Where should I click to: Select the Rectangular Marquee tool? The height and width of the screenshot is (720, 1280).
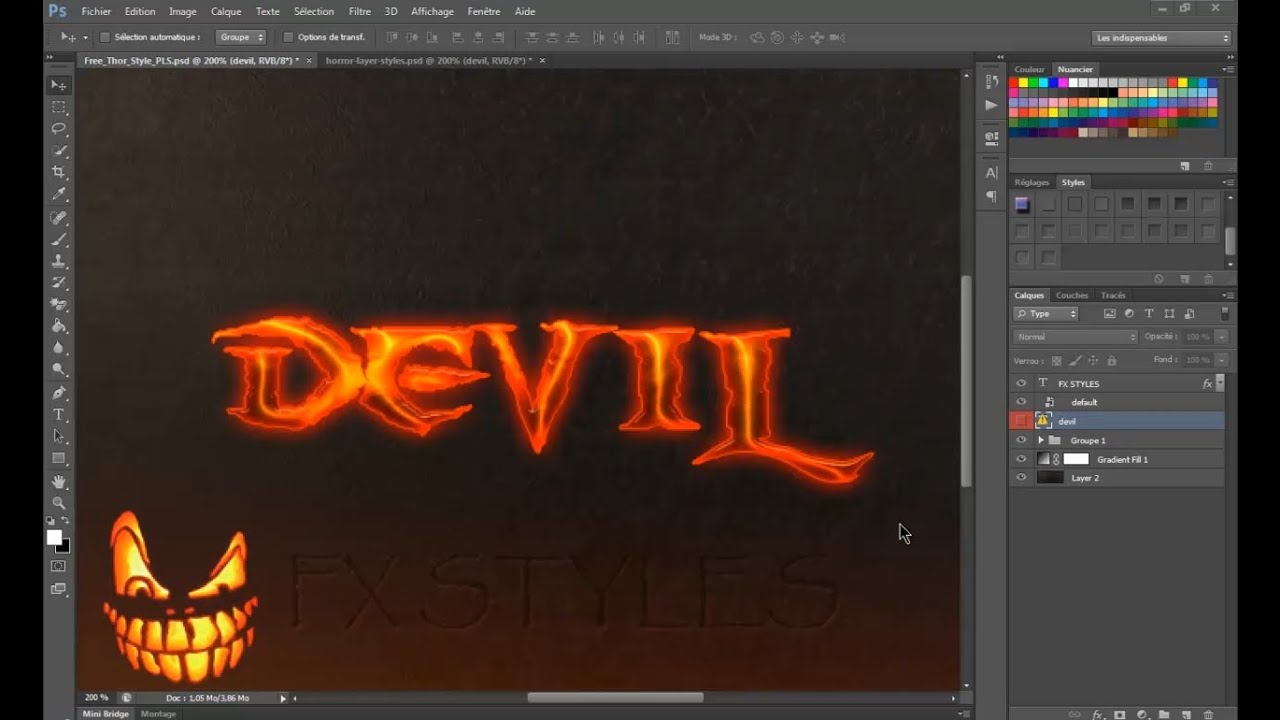coord(59,107)
